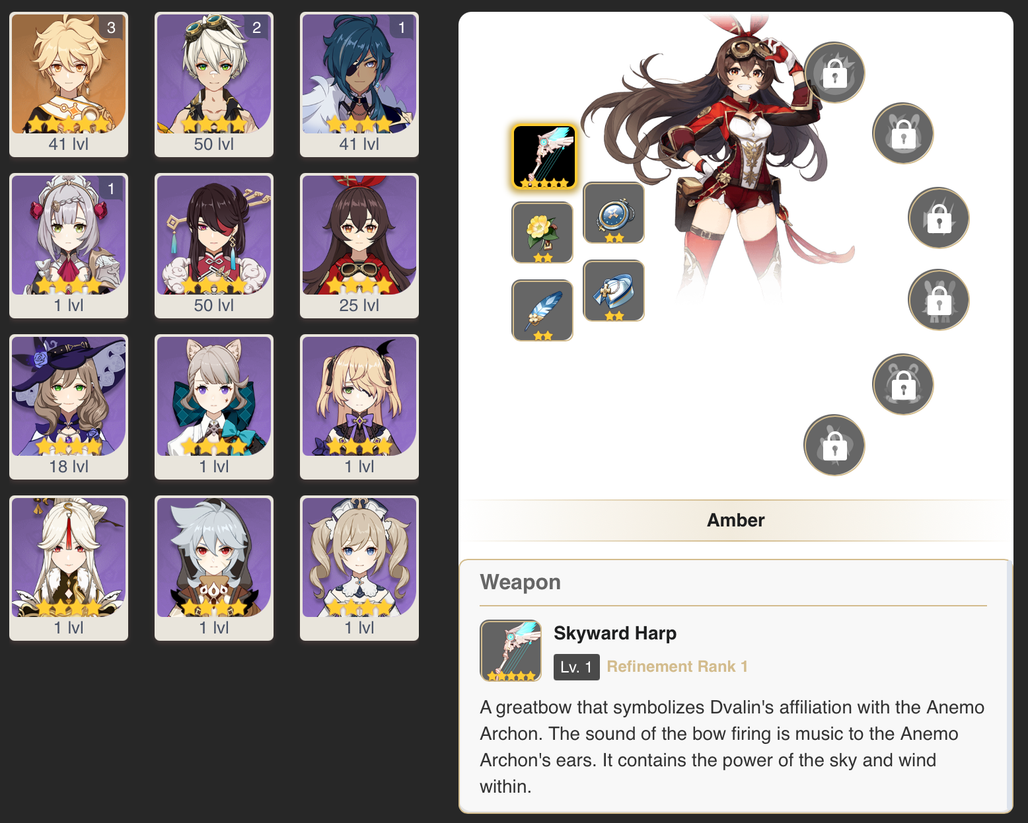
Task: Choose Bennett's character card level 50
Action: (214, 85)
